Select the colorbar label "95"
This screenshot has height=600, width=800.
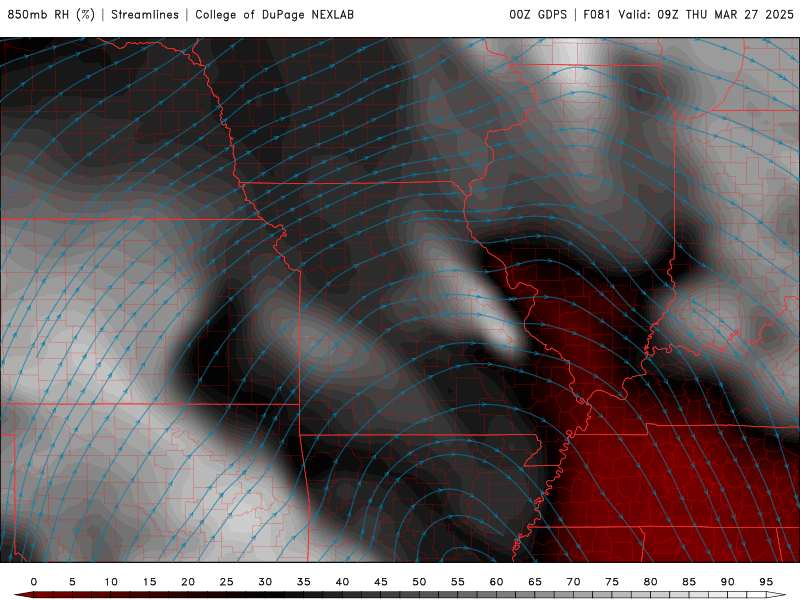[766, 582]
